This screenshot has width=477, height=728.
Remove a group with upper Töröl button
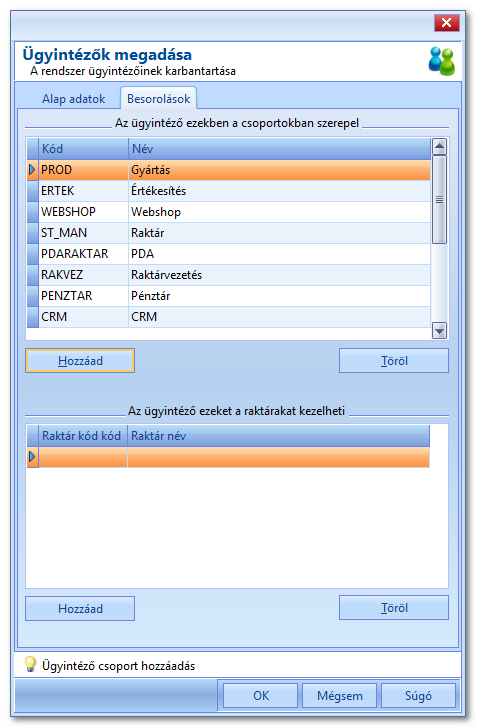tap(394, 361)
